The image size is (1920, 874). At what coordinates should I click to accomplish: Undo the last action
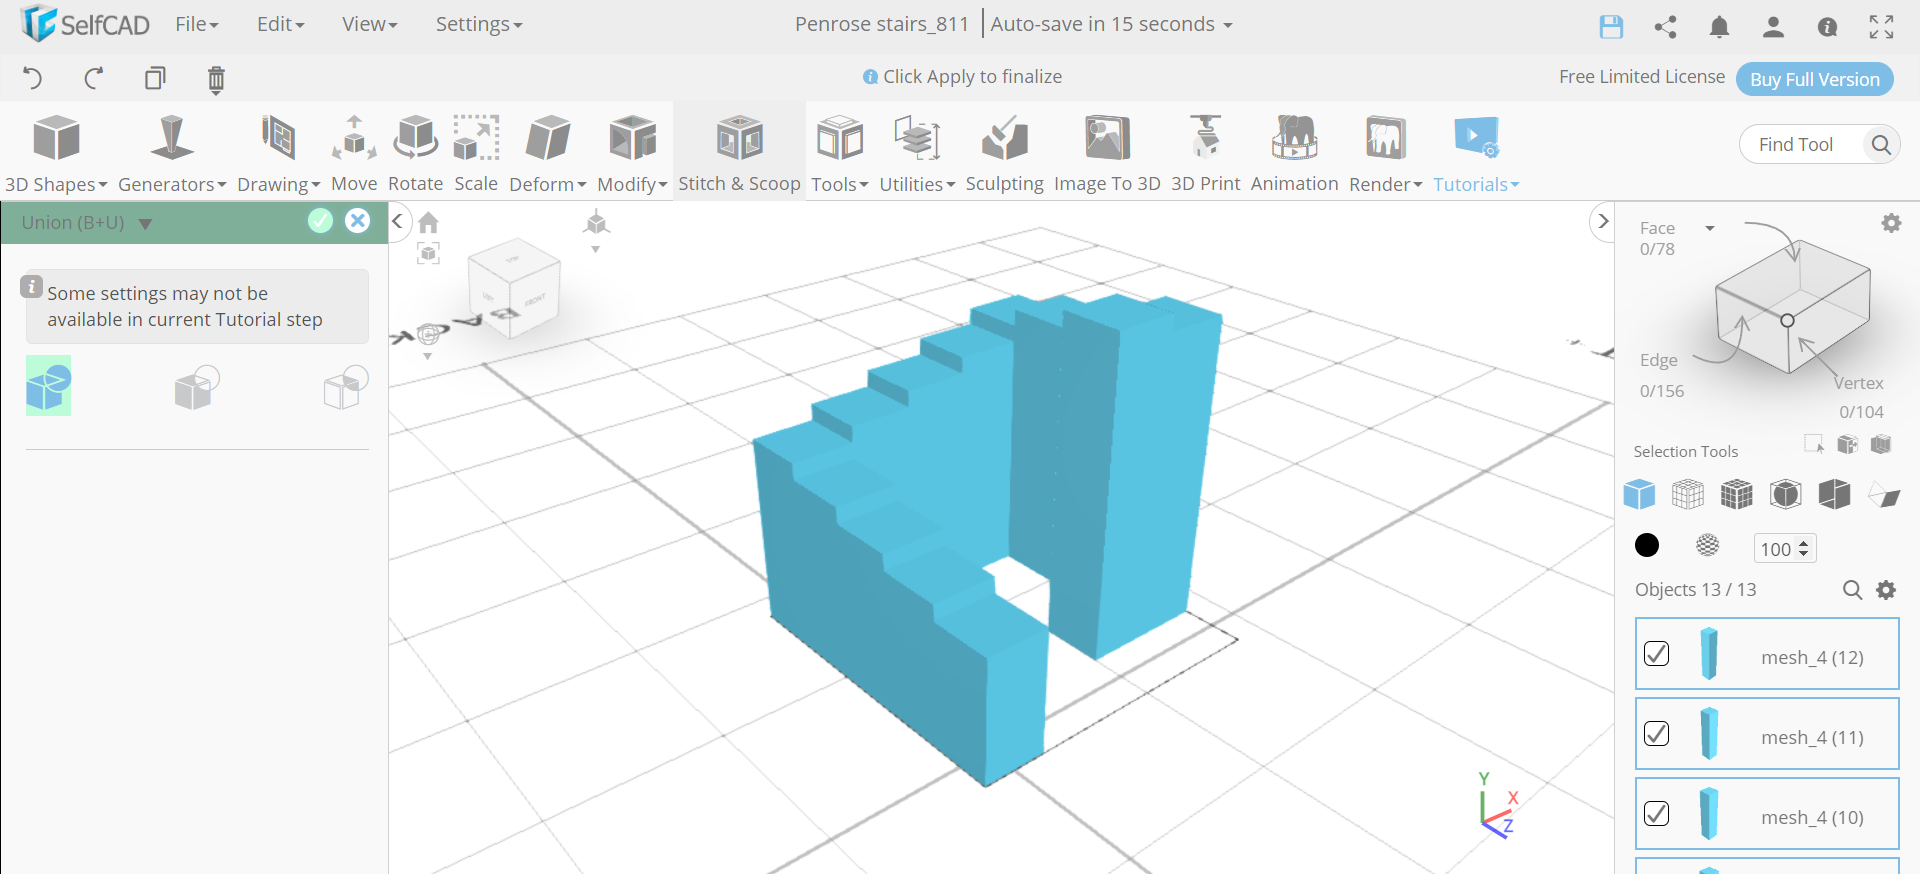coord(33,78)
